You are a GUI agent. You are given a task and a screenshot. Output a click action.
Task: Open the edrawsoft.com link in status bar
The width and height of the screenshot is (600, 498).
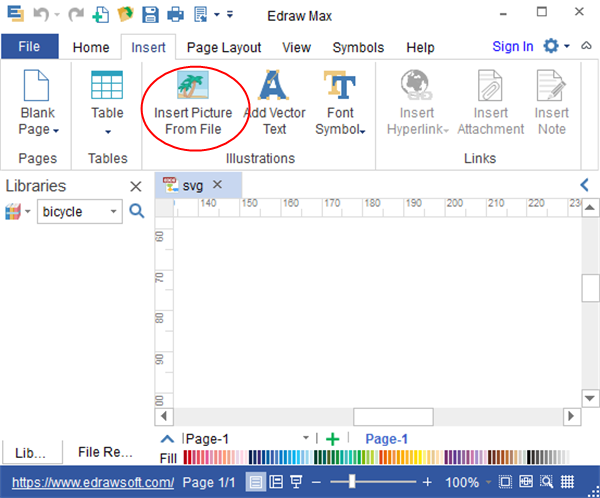93,482
